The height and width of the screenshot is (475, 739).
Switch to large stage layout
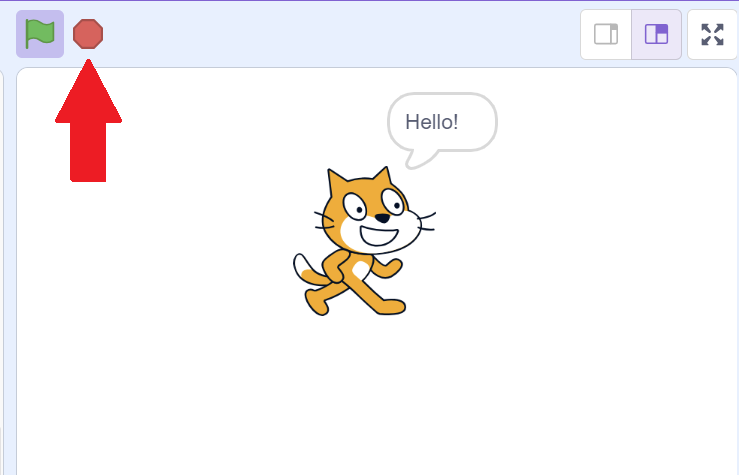click(657, 34)
